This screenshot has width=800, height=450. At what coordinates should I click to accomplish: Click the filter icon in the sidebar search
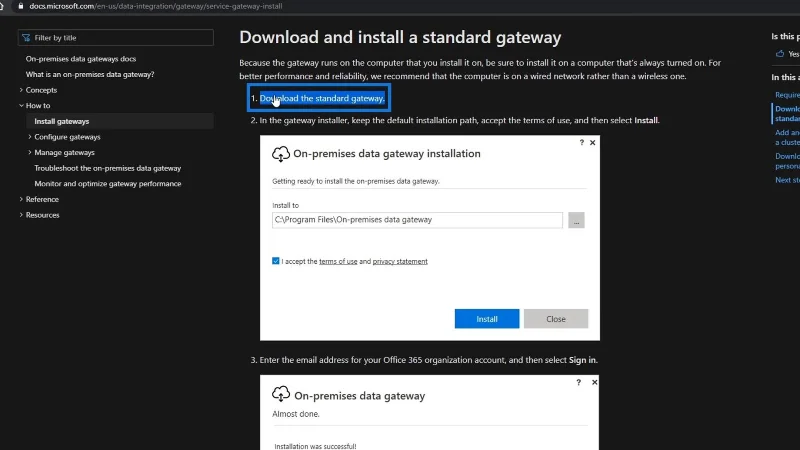click(x=26, y=38)
